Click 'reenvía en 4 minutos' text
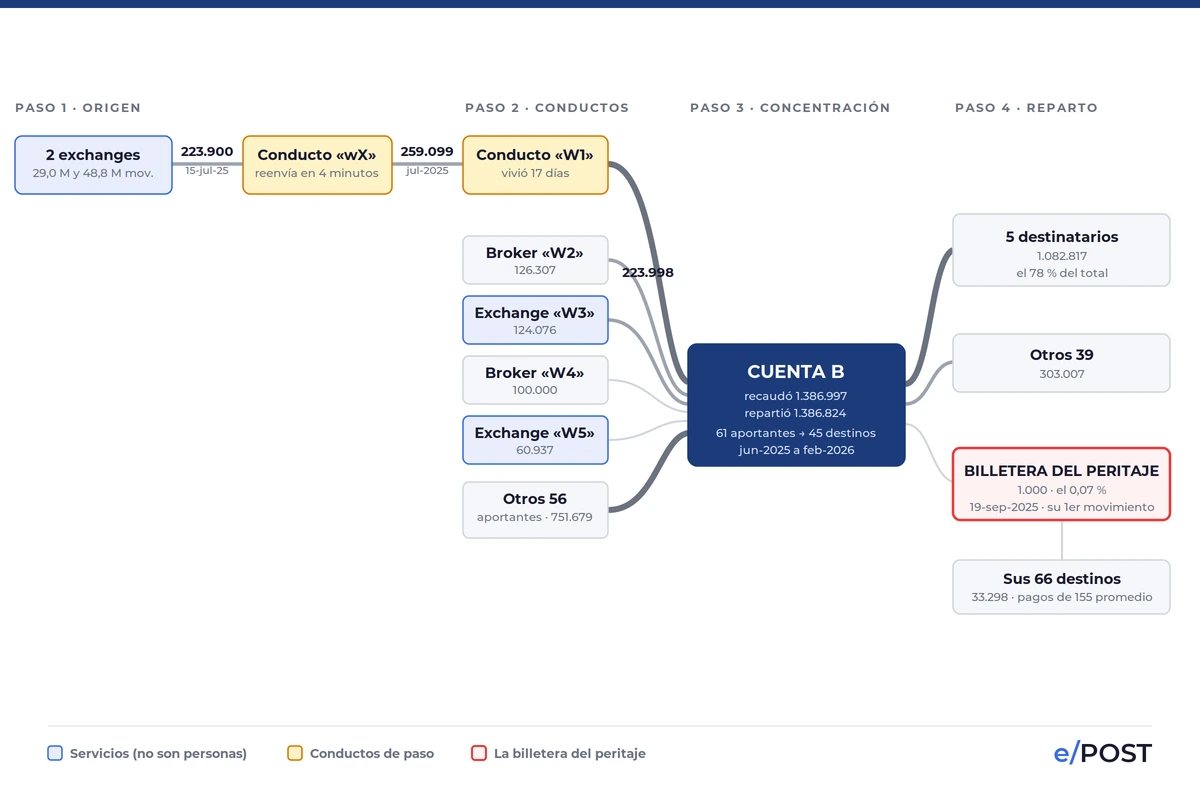The width and height of the screenshot is (1200, 800). [x=317, y=173]
